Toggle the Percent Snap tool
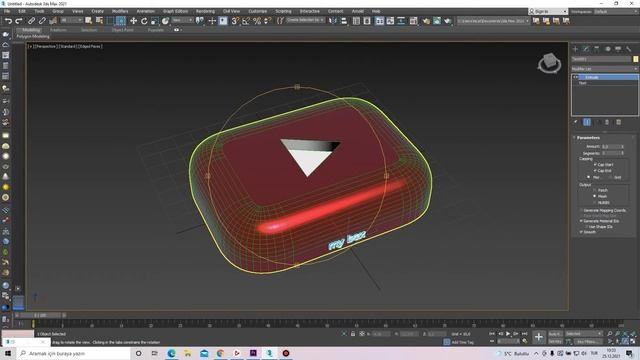 pos(257,21)
